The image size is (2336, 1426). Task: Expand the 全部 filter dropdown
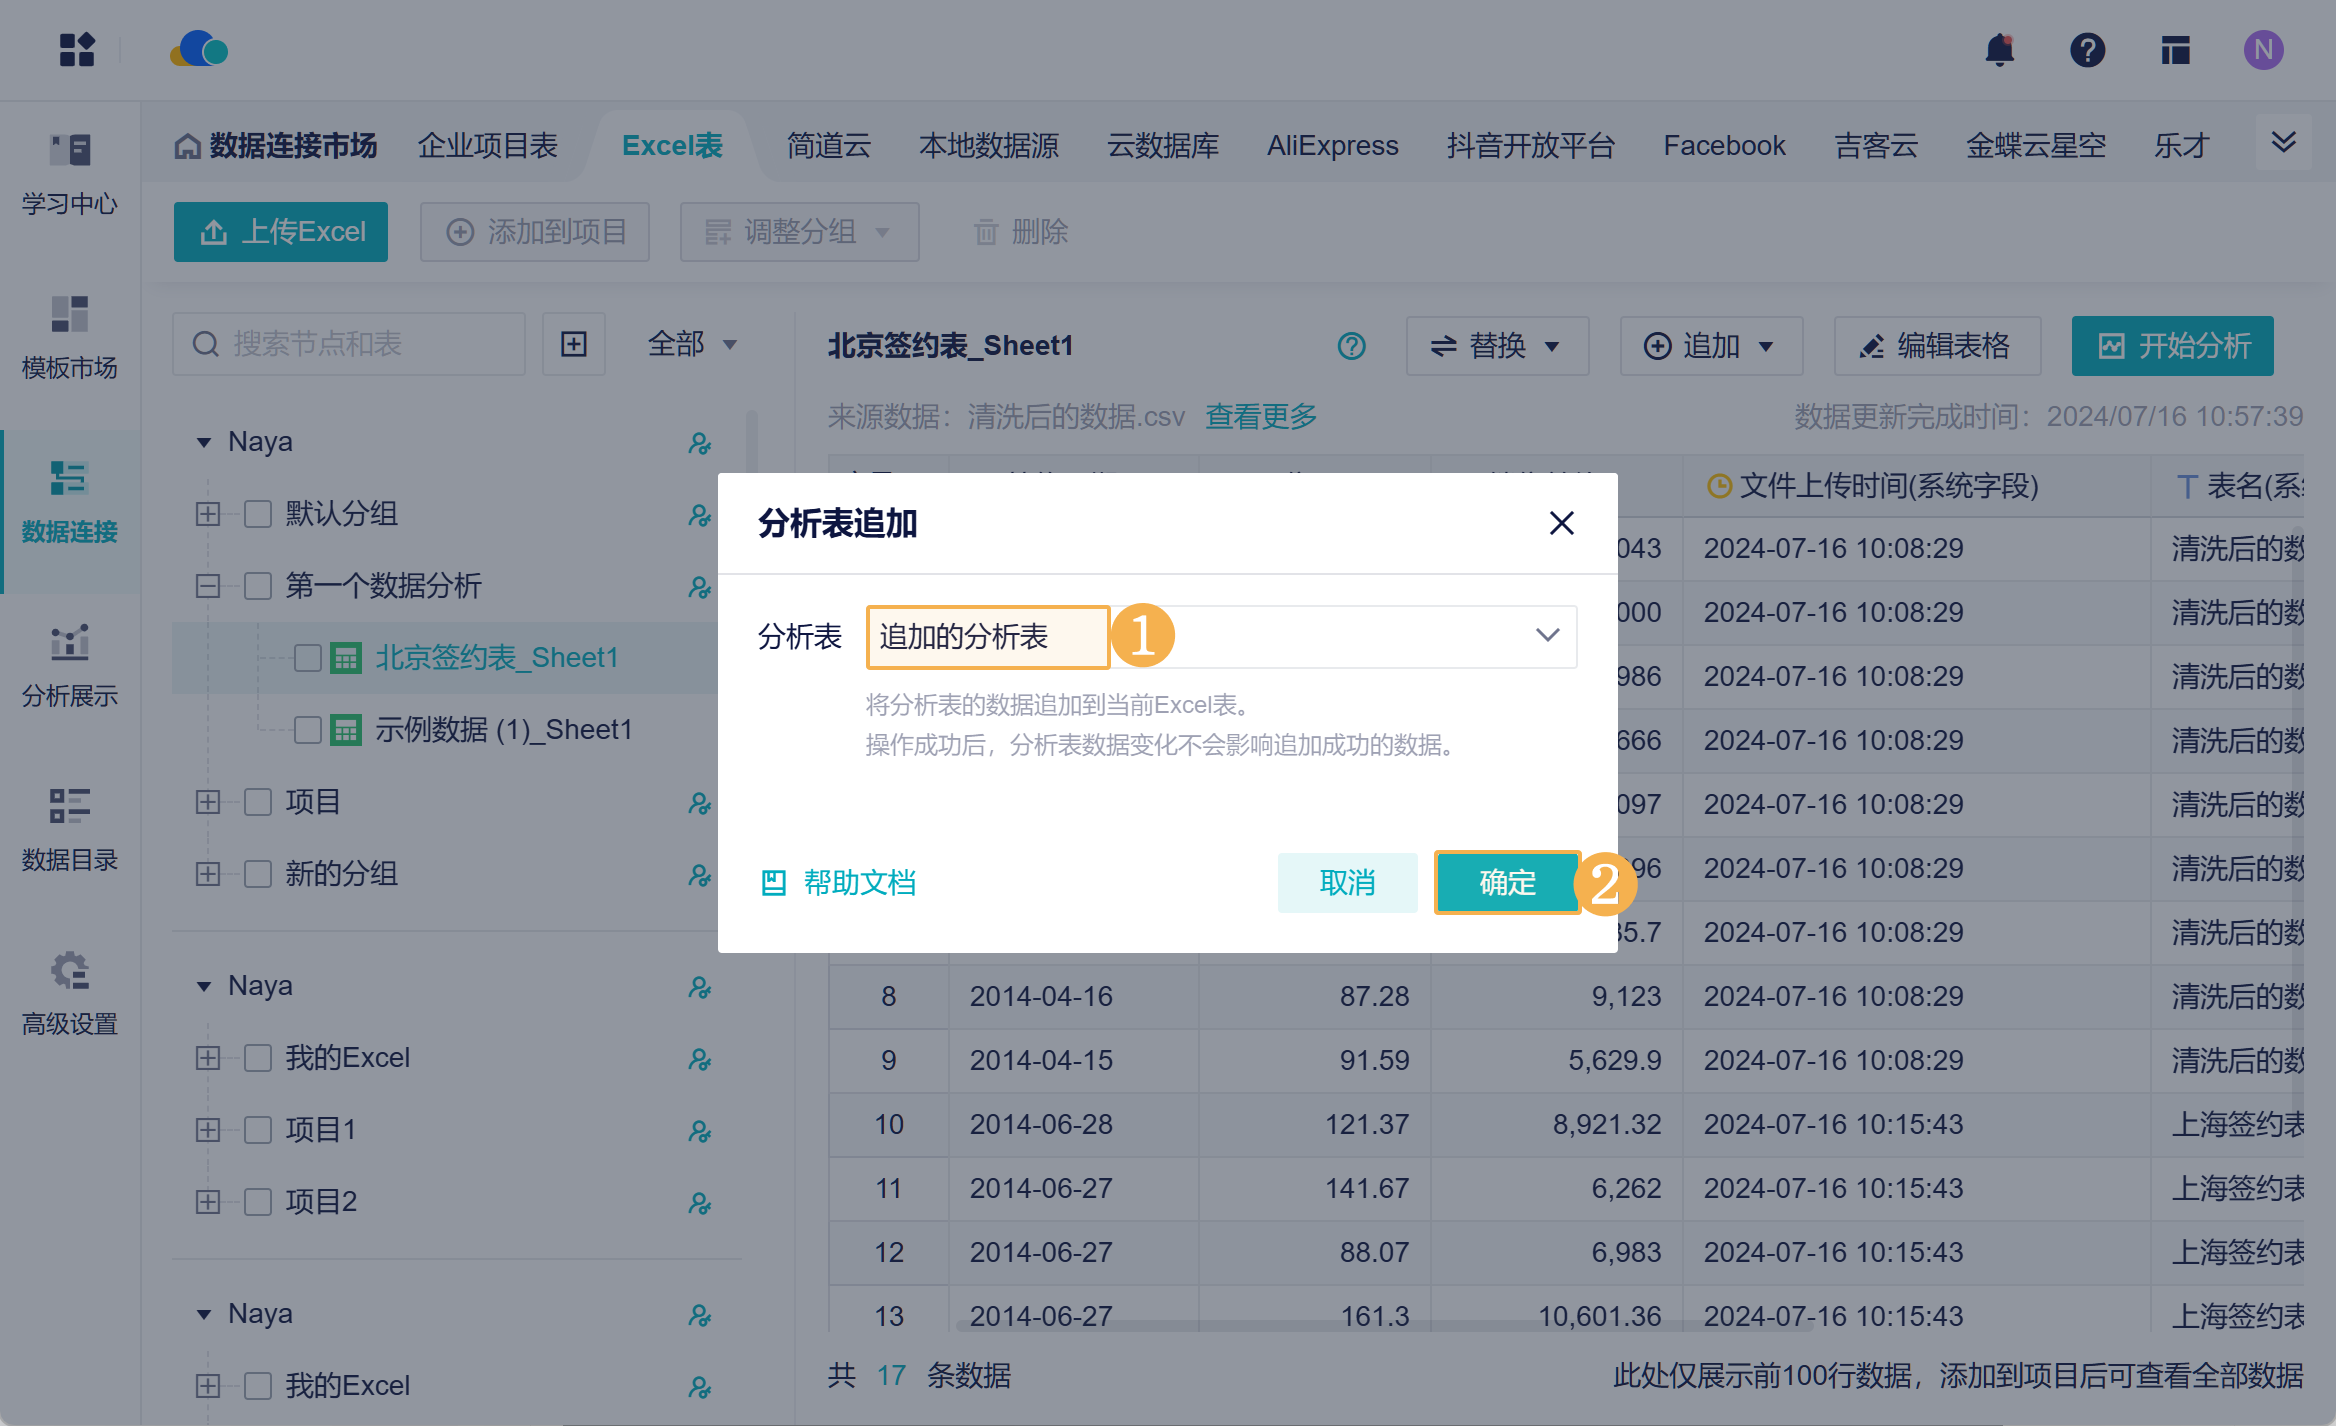tap(692, 344)
